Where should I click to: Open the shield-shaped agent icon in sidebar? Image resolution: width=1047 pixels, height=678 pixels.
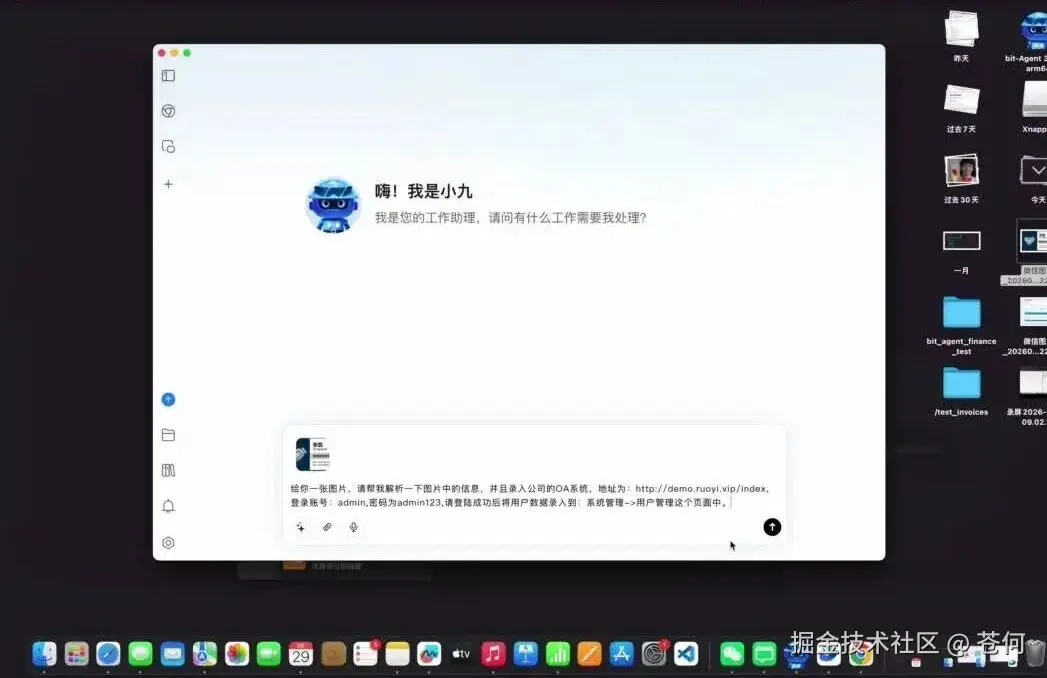coord(168,111)
